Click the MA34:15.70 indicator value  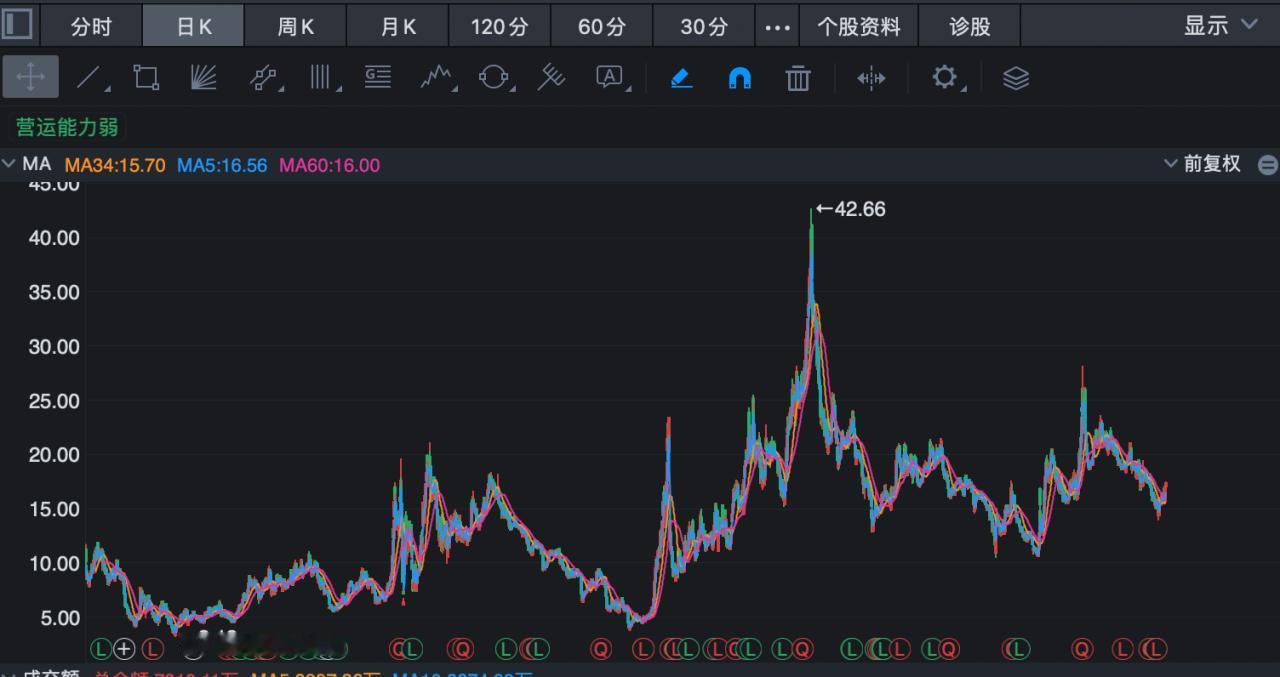[x=114, y=165]
